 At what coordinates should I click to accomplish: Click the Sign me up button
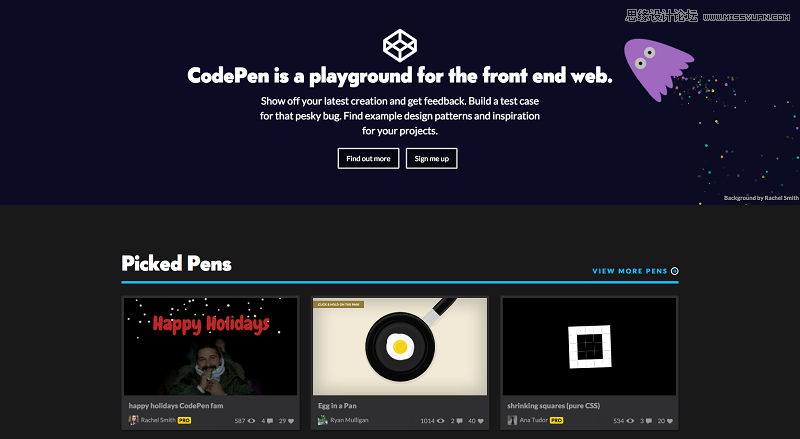[x=432, y=158]
